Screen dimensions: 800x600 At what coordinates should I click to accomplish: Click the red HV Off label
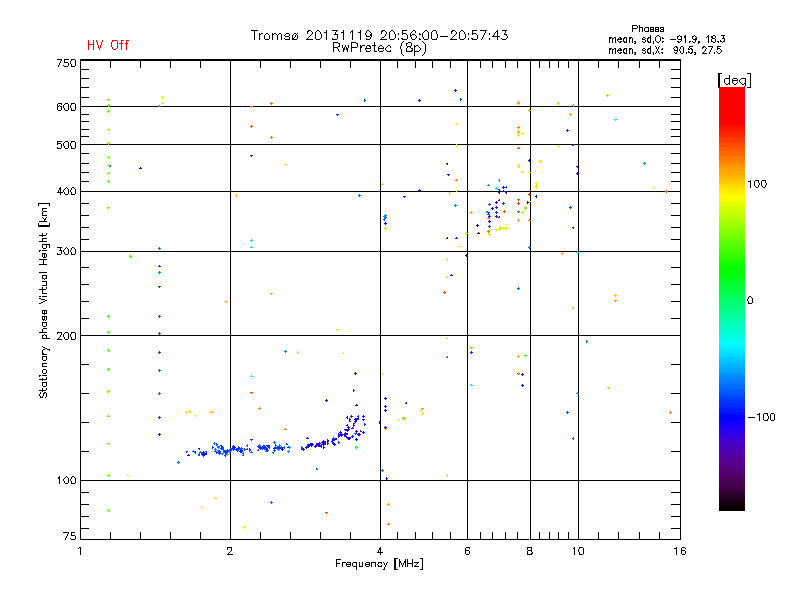pos(108,45)
